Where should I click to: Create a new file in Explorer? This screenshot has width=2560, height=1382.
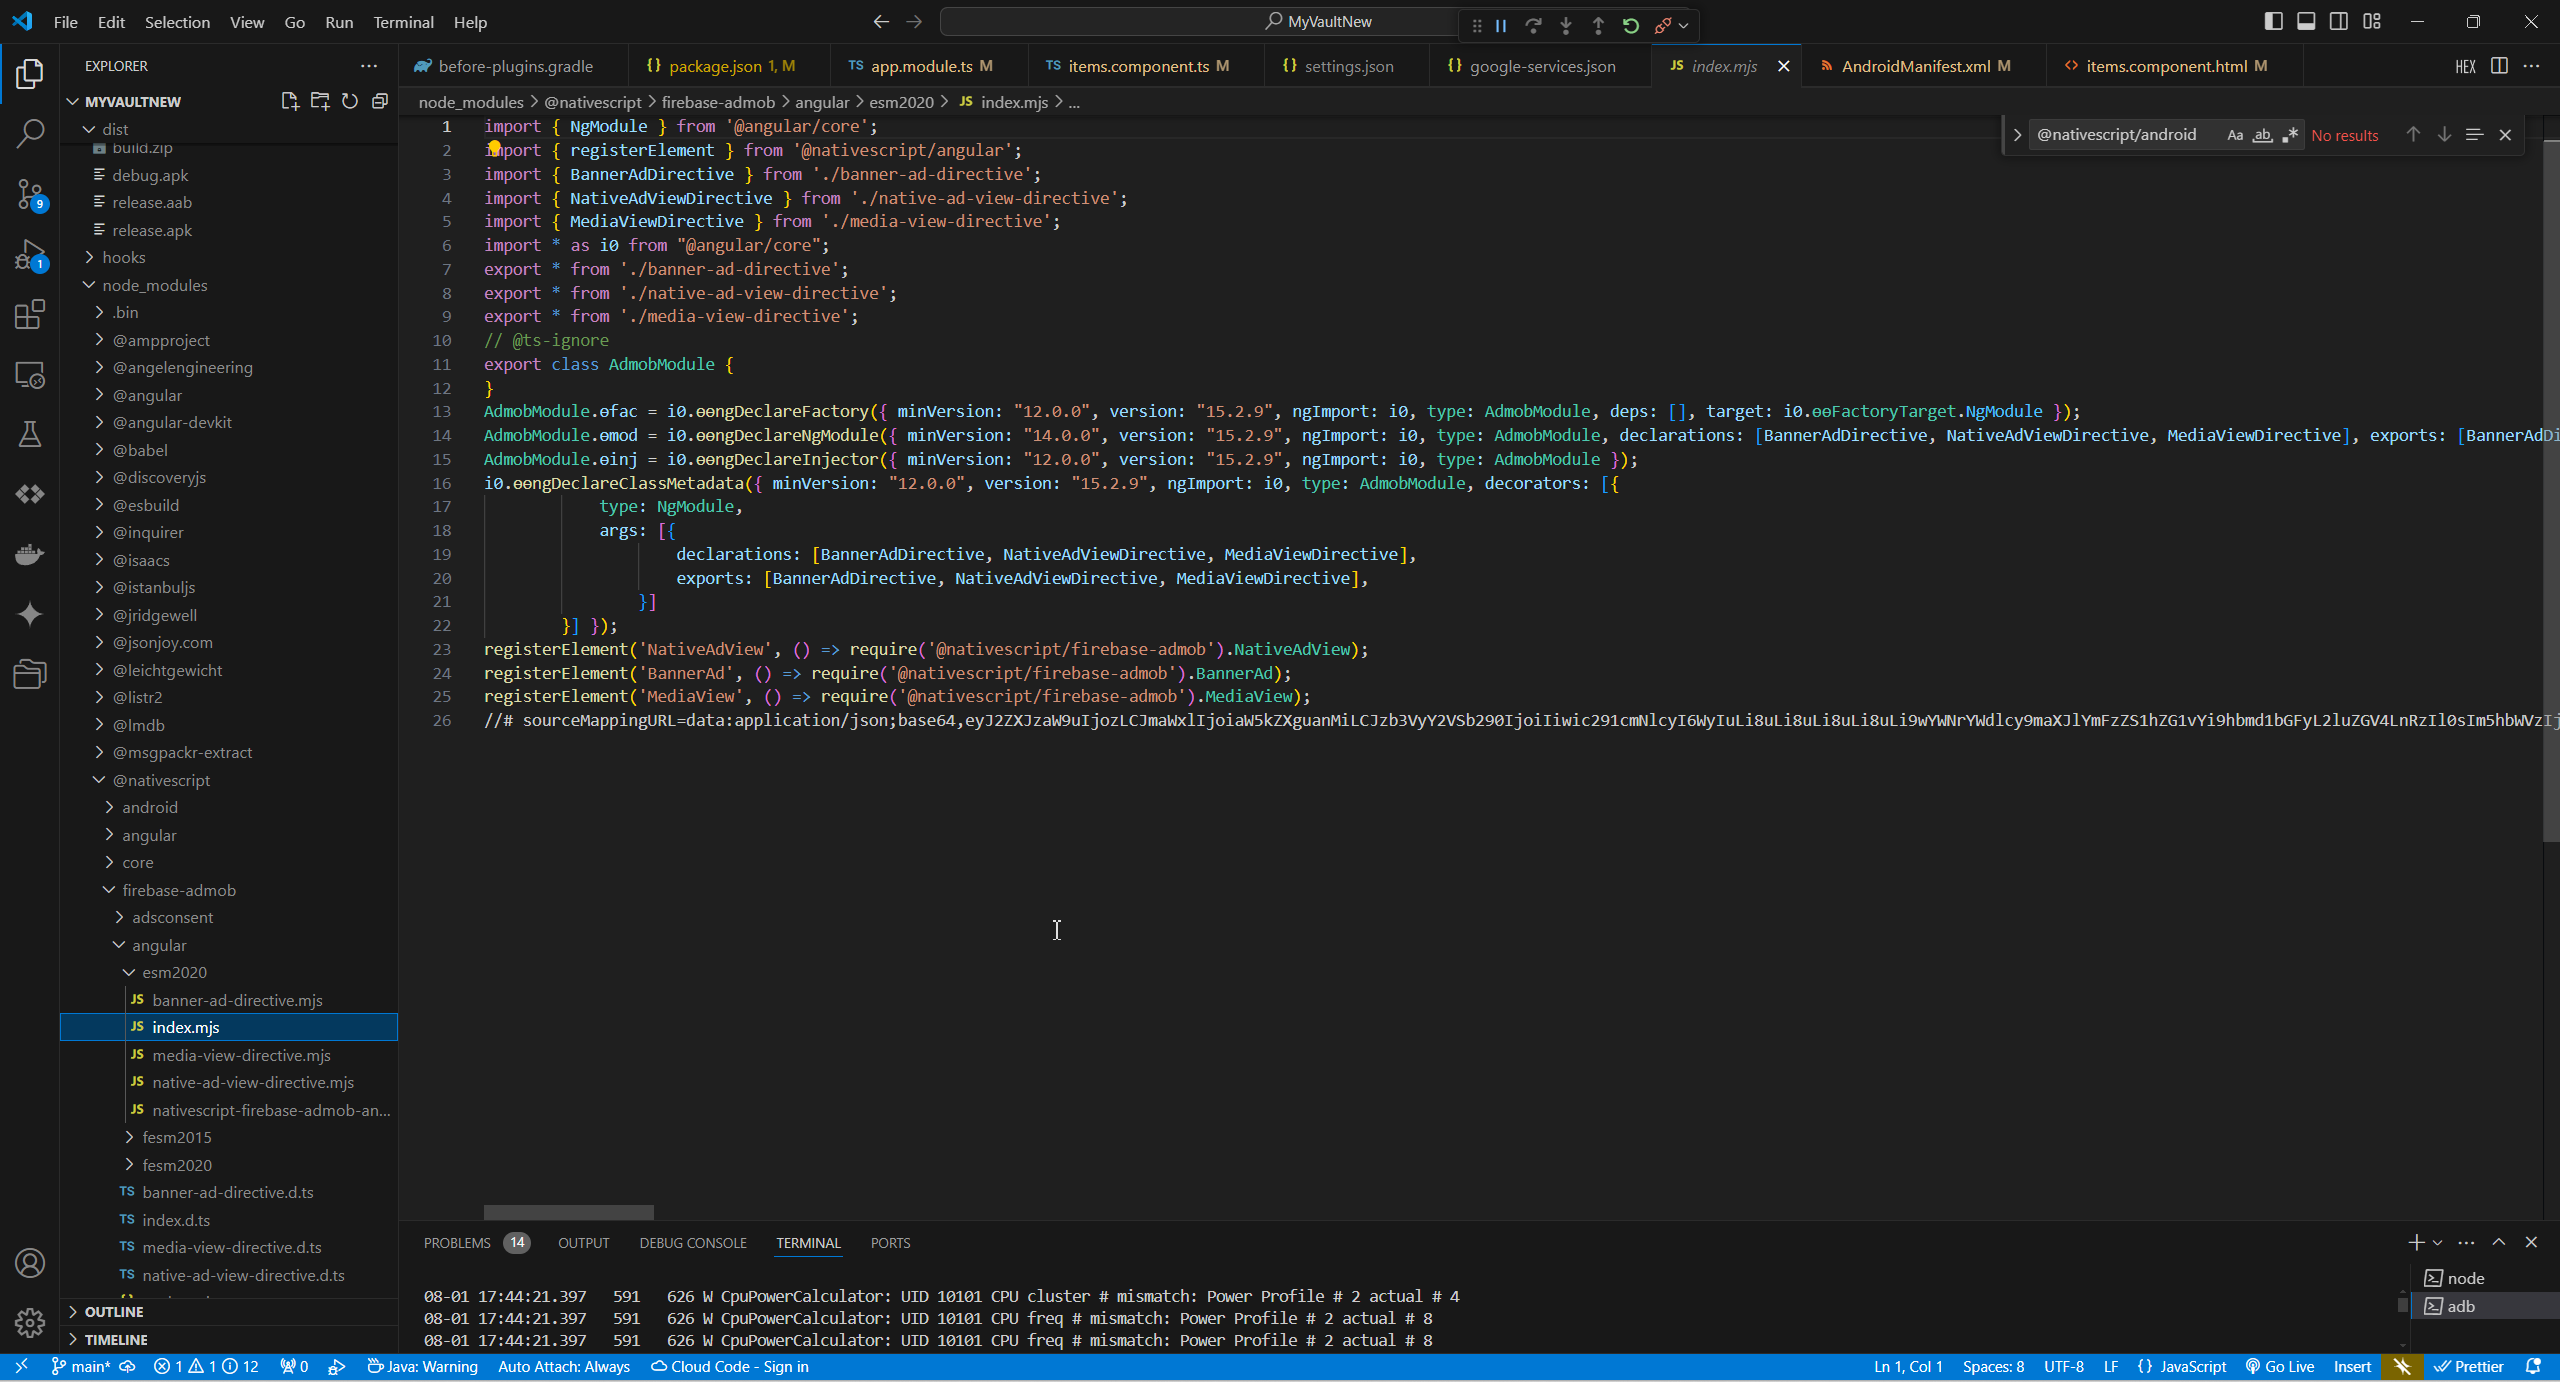pyautogui.click(x=289, y=100)
